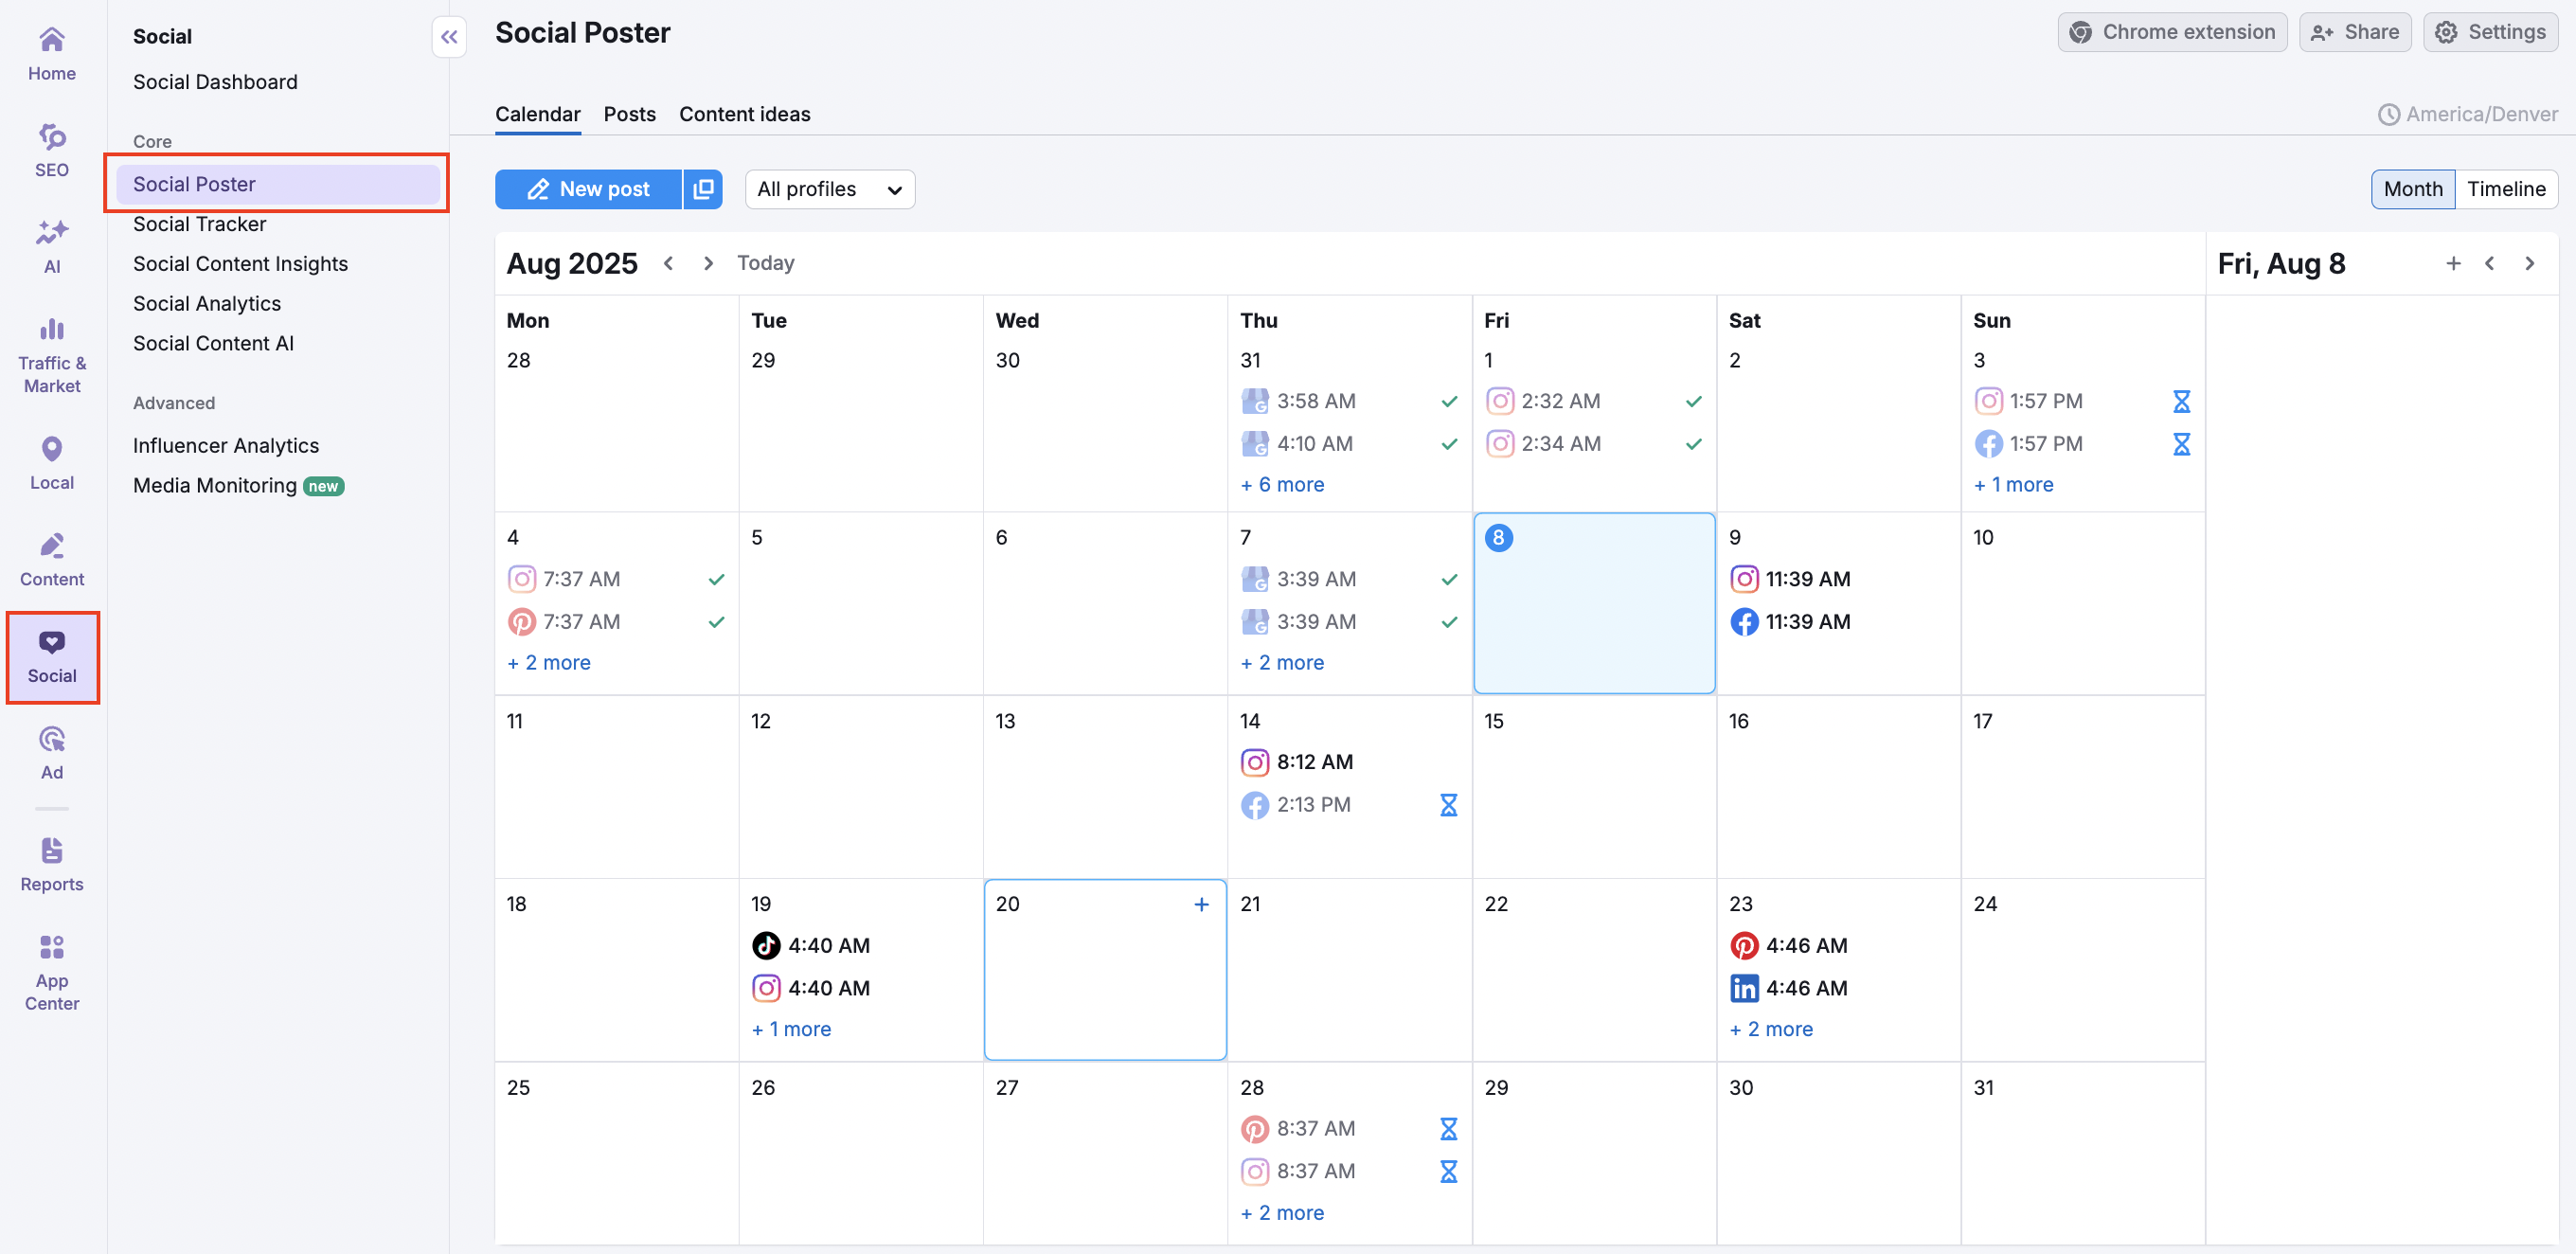
Task: Open Social Tracker in the menu
Action: point(199,224)
